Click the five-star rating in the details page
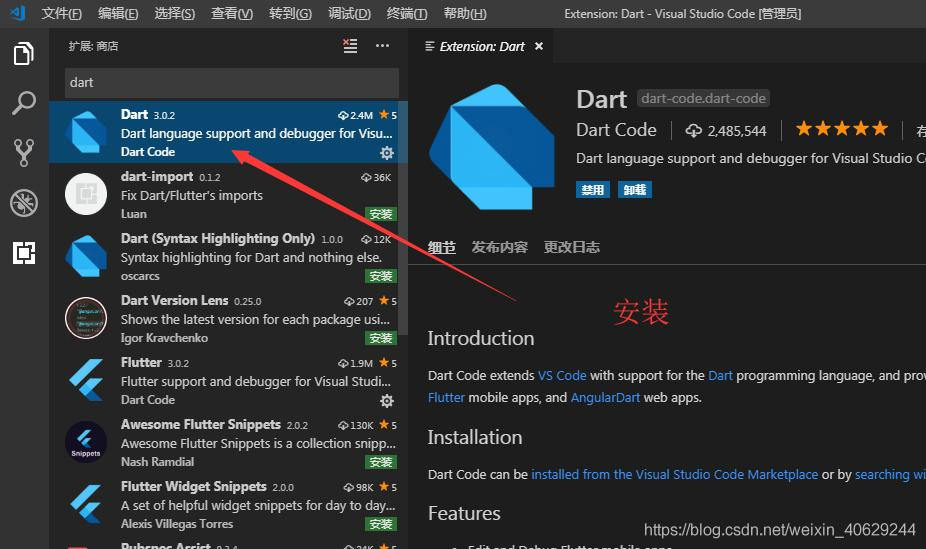Image resolution: width=926 pixels, height=549 pixels. pos(842,129)
